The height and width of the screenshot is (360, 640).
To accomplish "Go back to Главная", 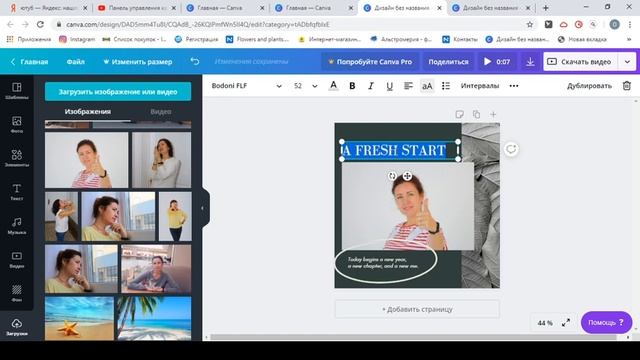I will 29,62.
